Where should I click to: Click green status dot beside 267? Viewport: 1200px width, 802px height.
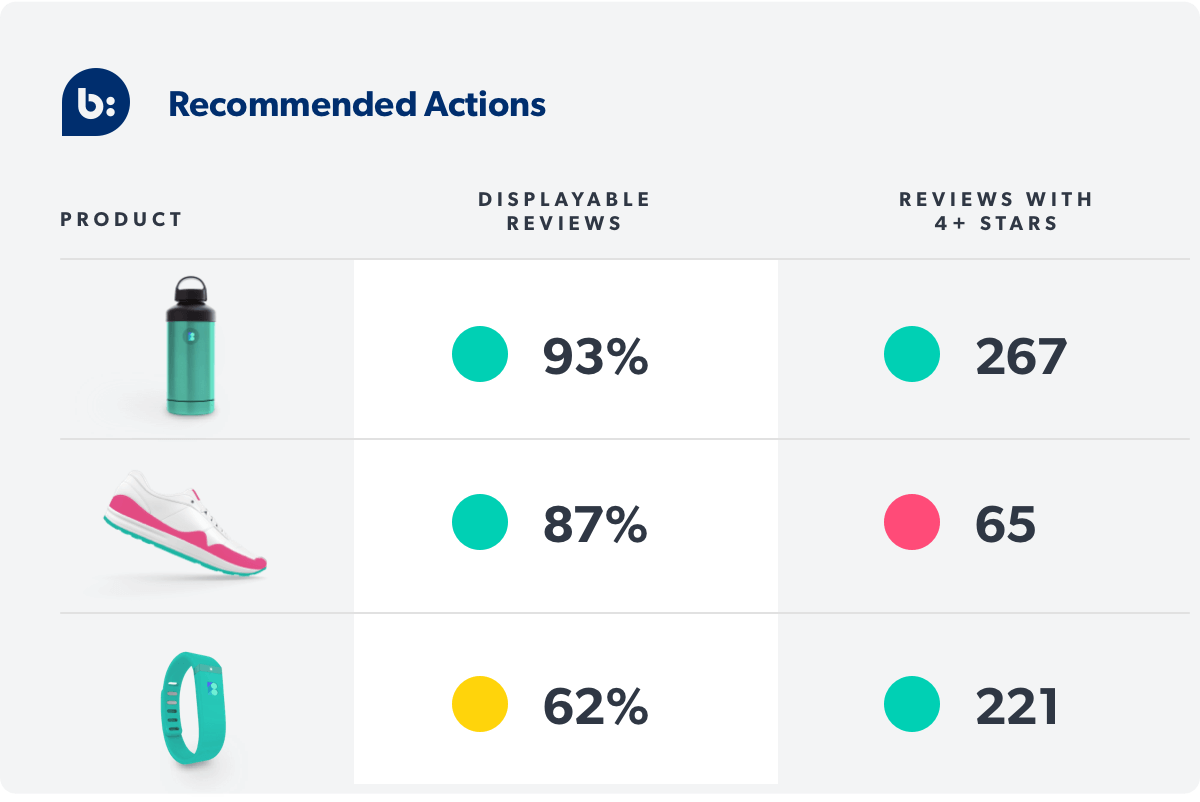(912, 355)
